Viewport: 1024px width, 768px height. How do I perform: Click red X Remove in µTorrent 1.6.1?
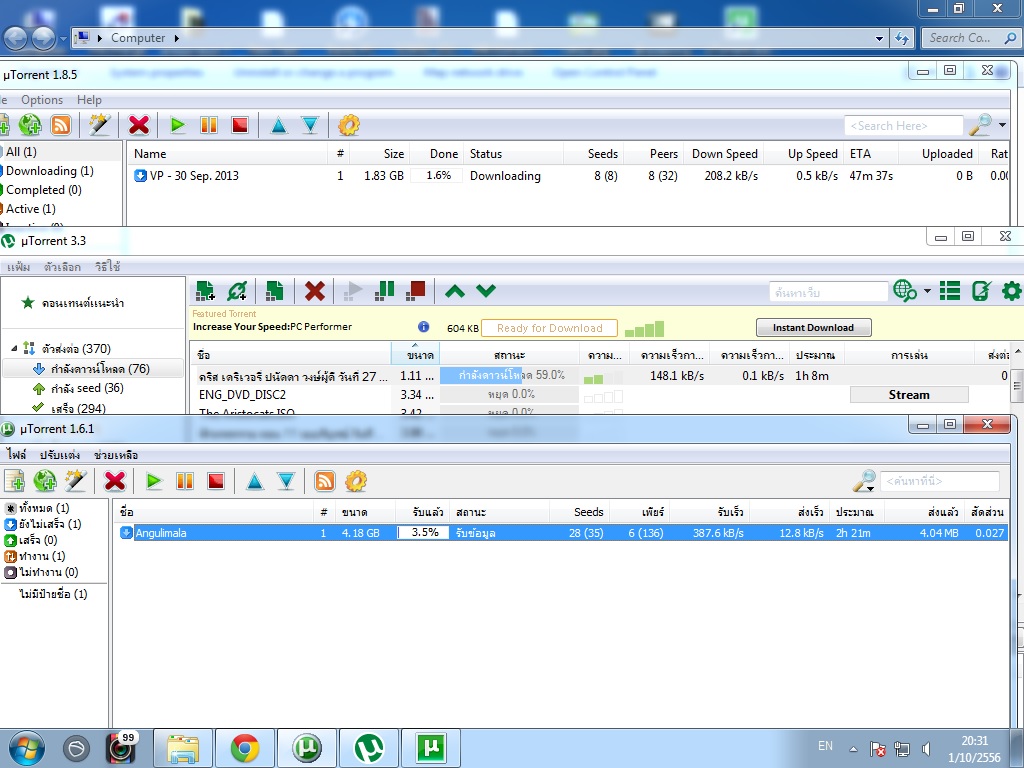tap(114, 481)
